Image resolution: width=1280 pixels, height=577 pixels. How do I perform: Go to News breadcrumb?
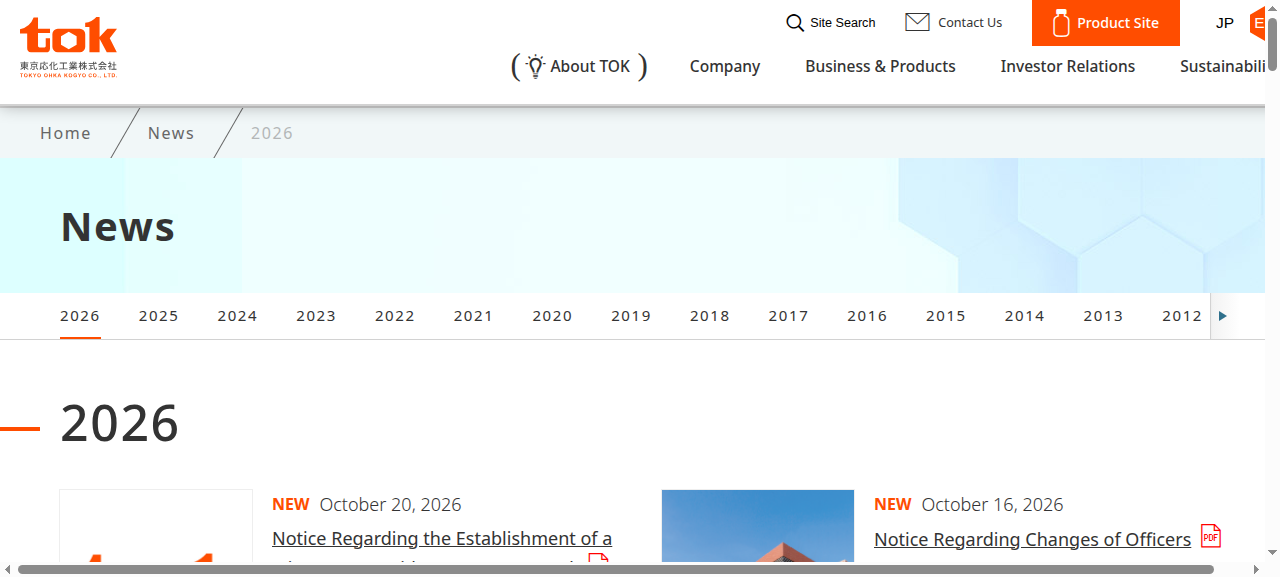click(171, 133)
